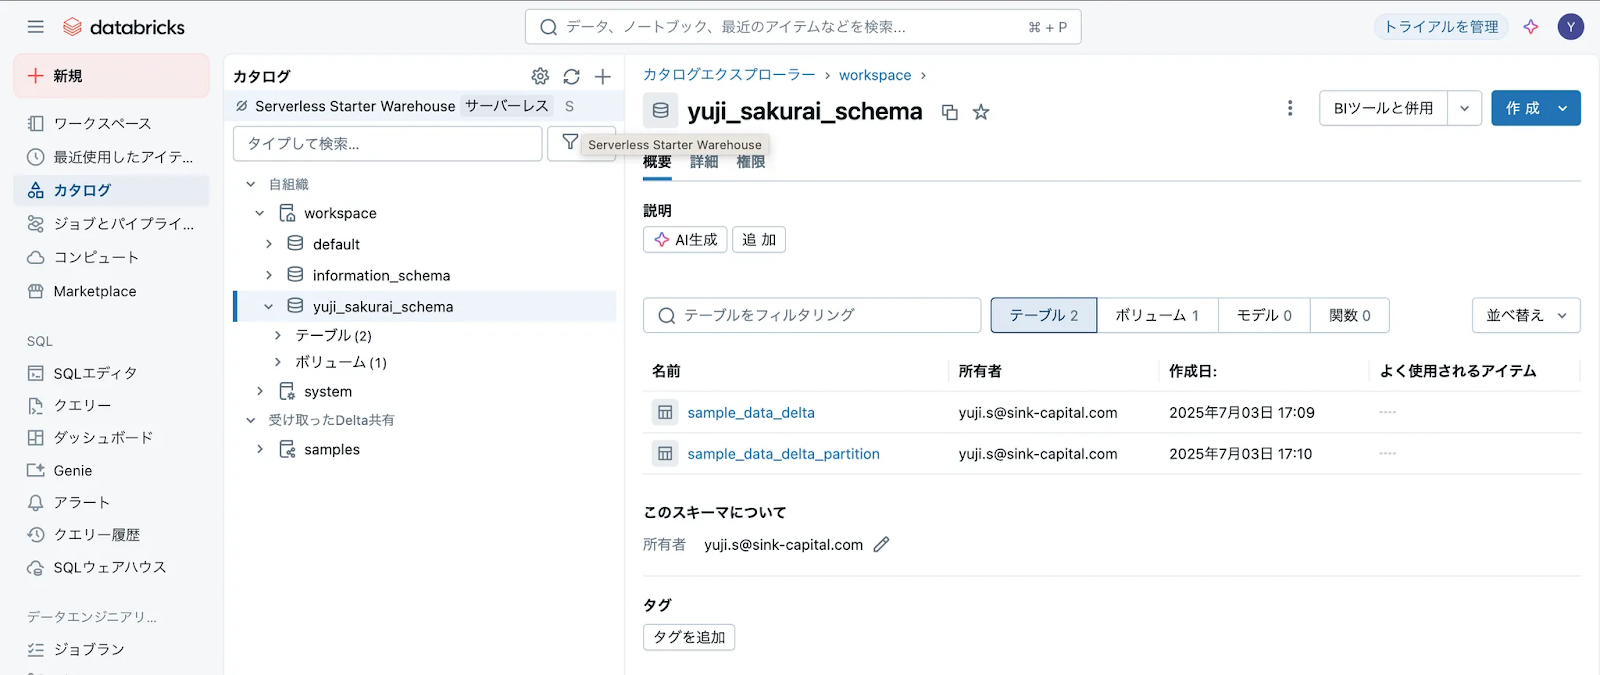The height and width of the screenshot is (675, 1600).
Task: Star the schema as favorite
Action: tap(981, 112)
